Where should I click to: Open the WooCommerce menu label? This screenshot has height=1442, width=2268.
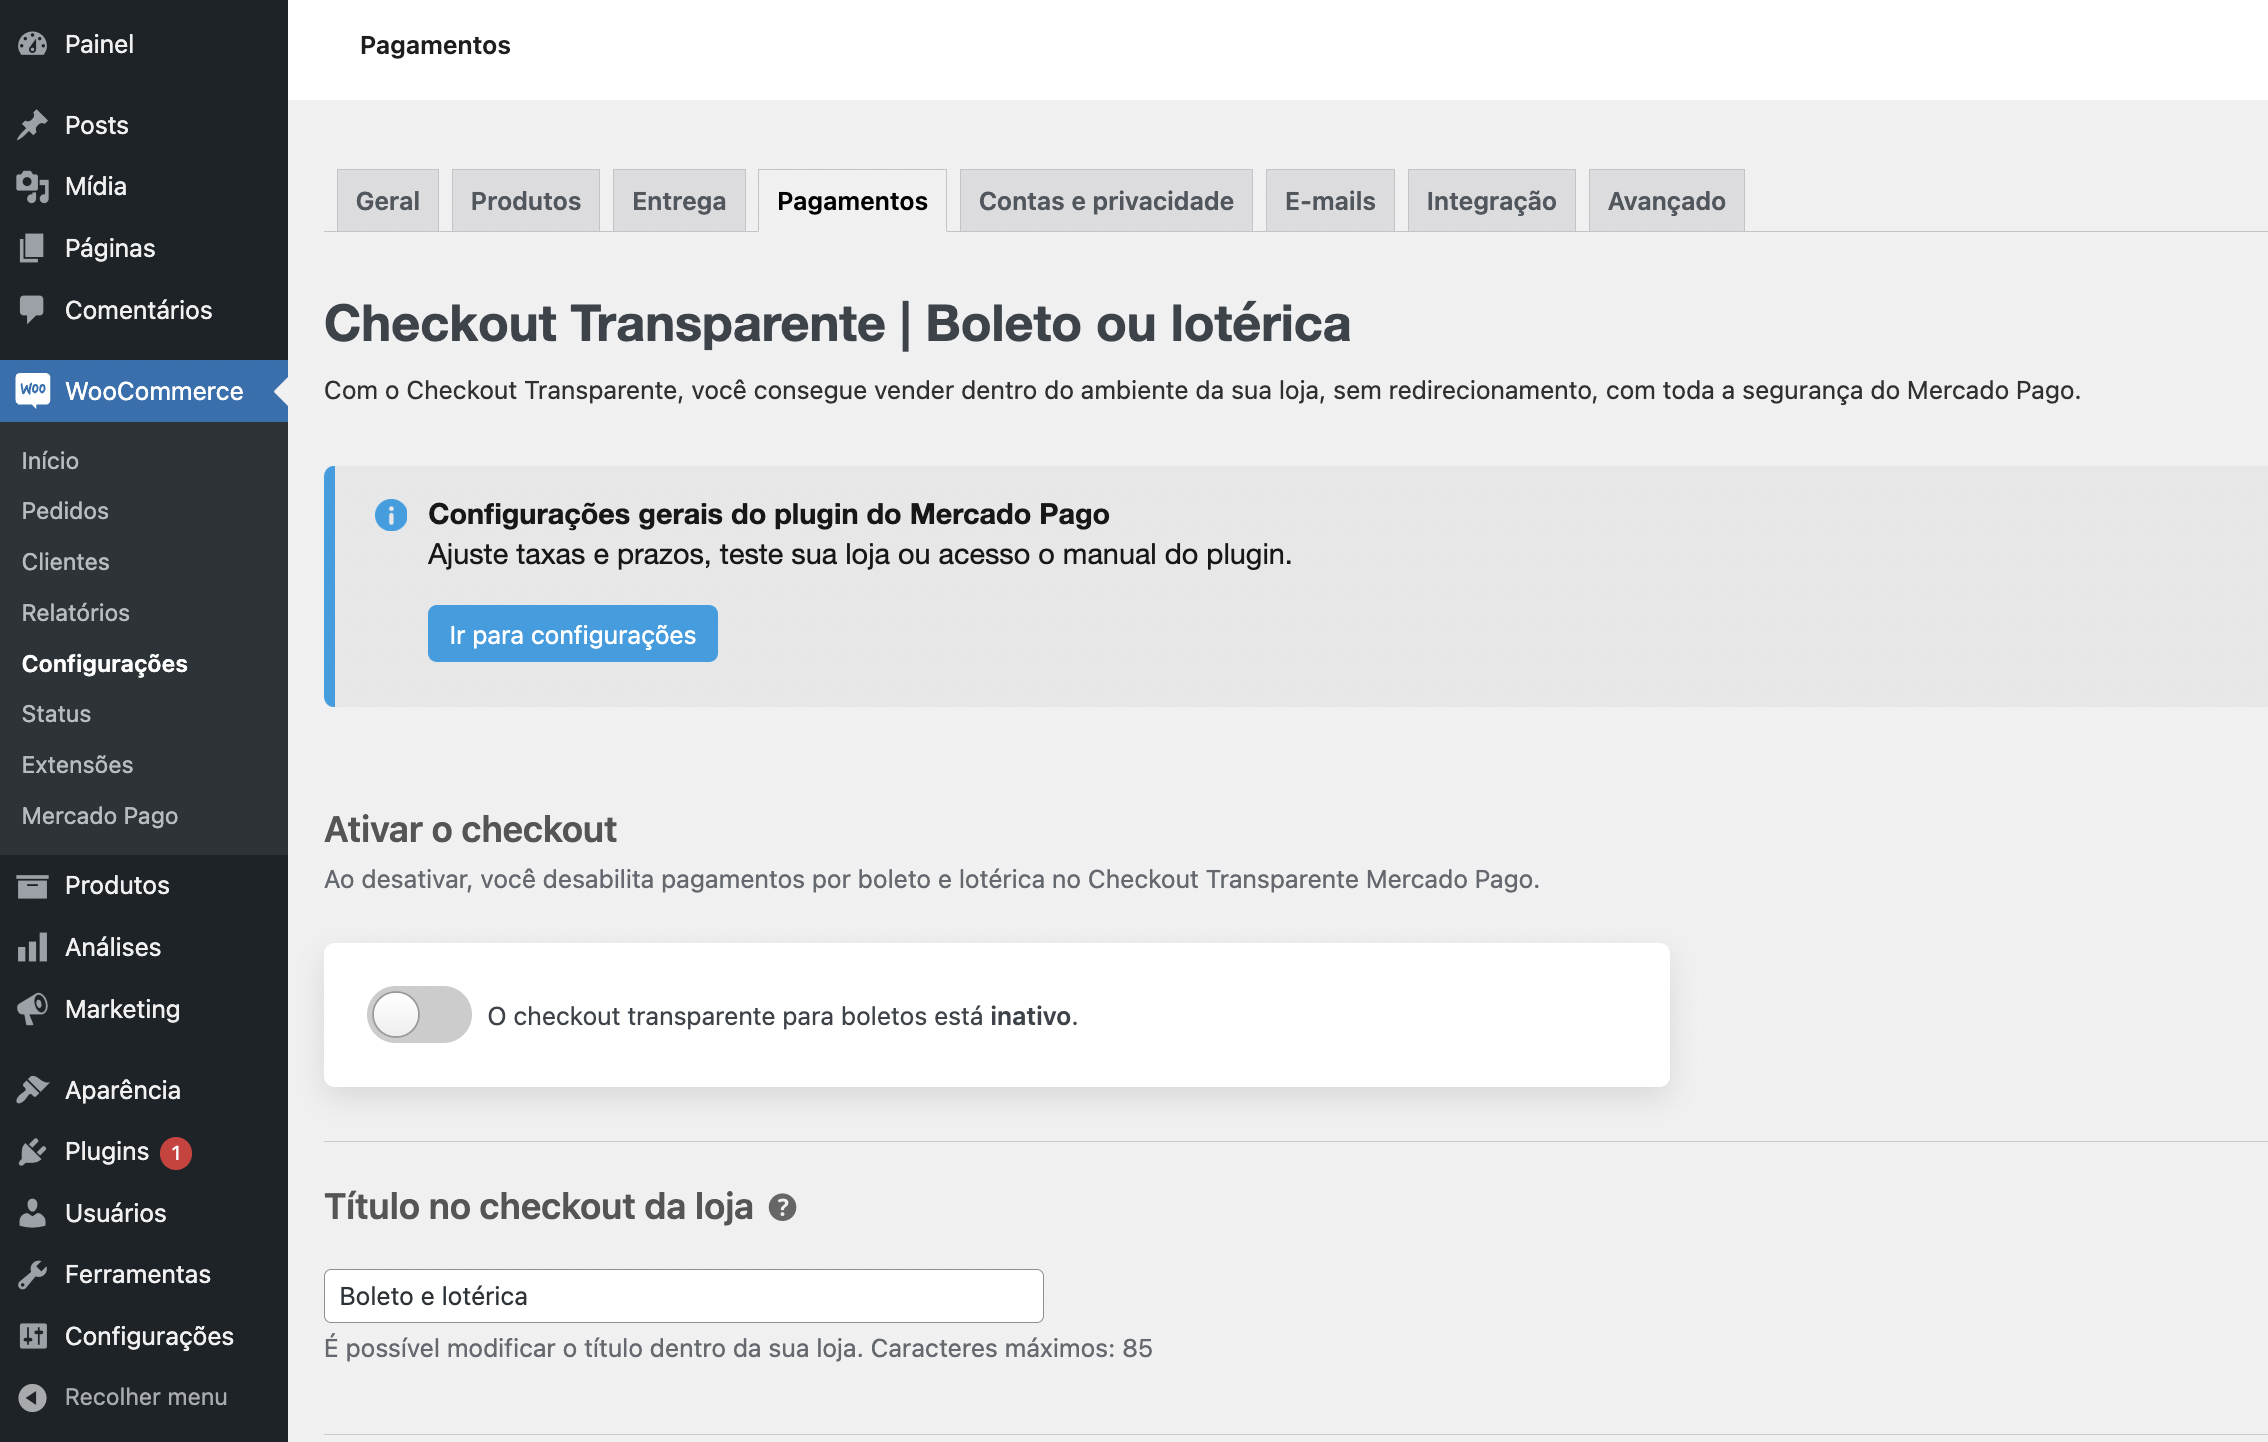154,391
